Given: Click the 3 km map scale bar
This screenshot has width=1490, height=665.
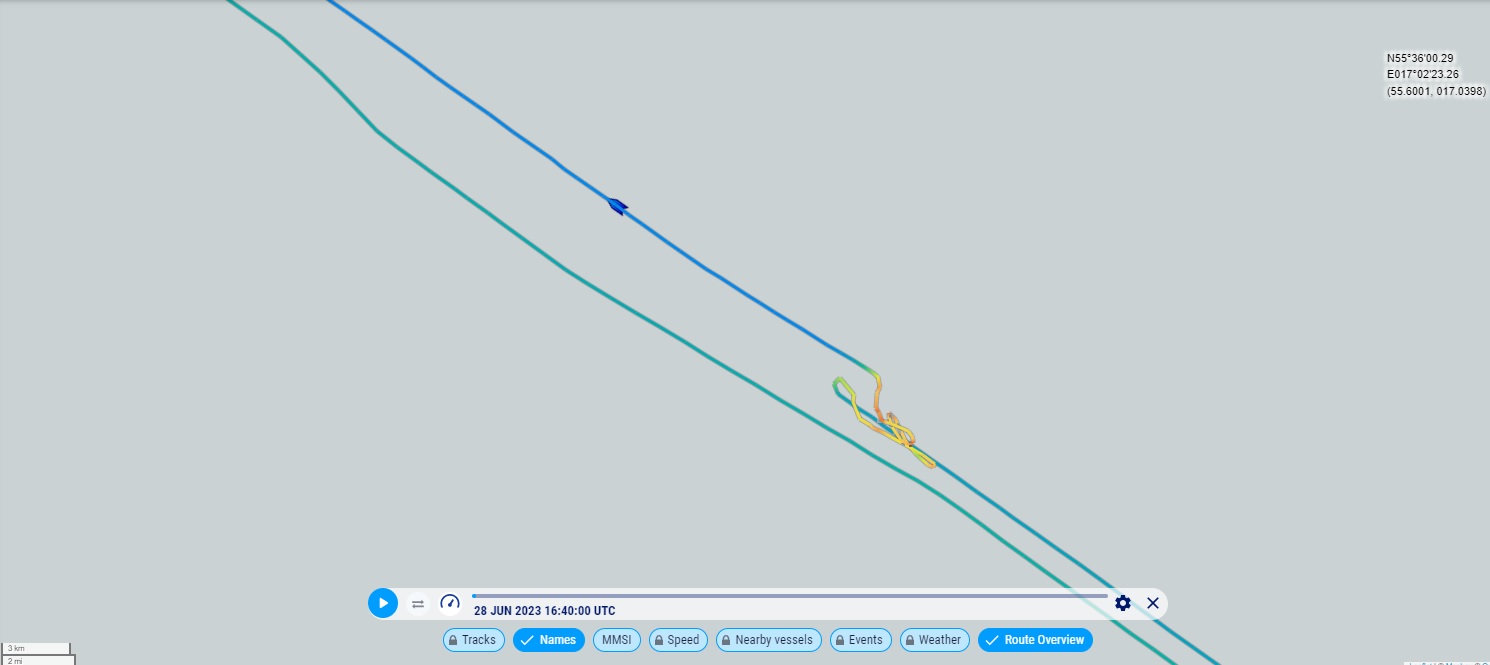Looking at the screenshot, I should [35, 648].
